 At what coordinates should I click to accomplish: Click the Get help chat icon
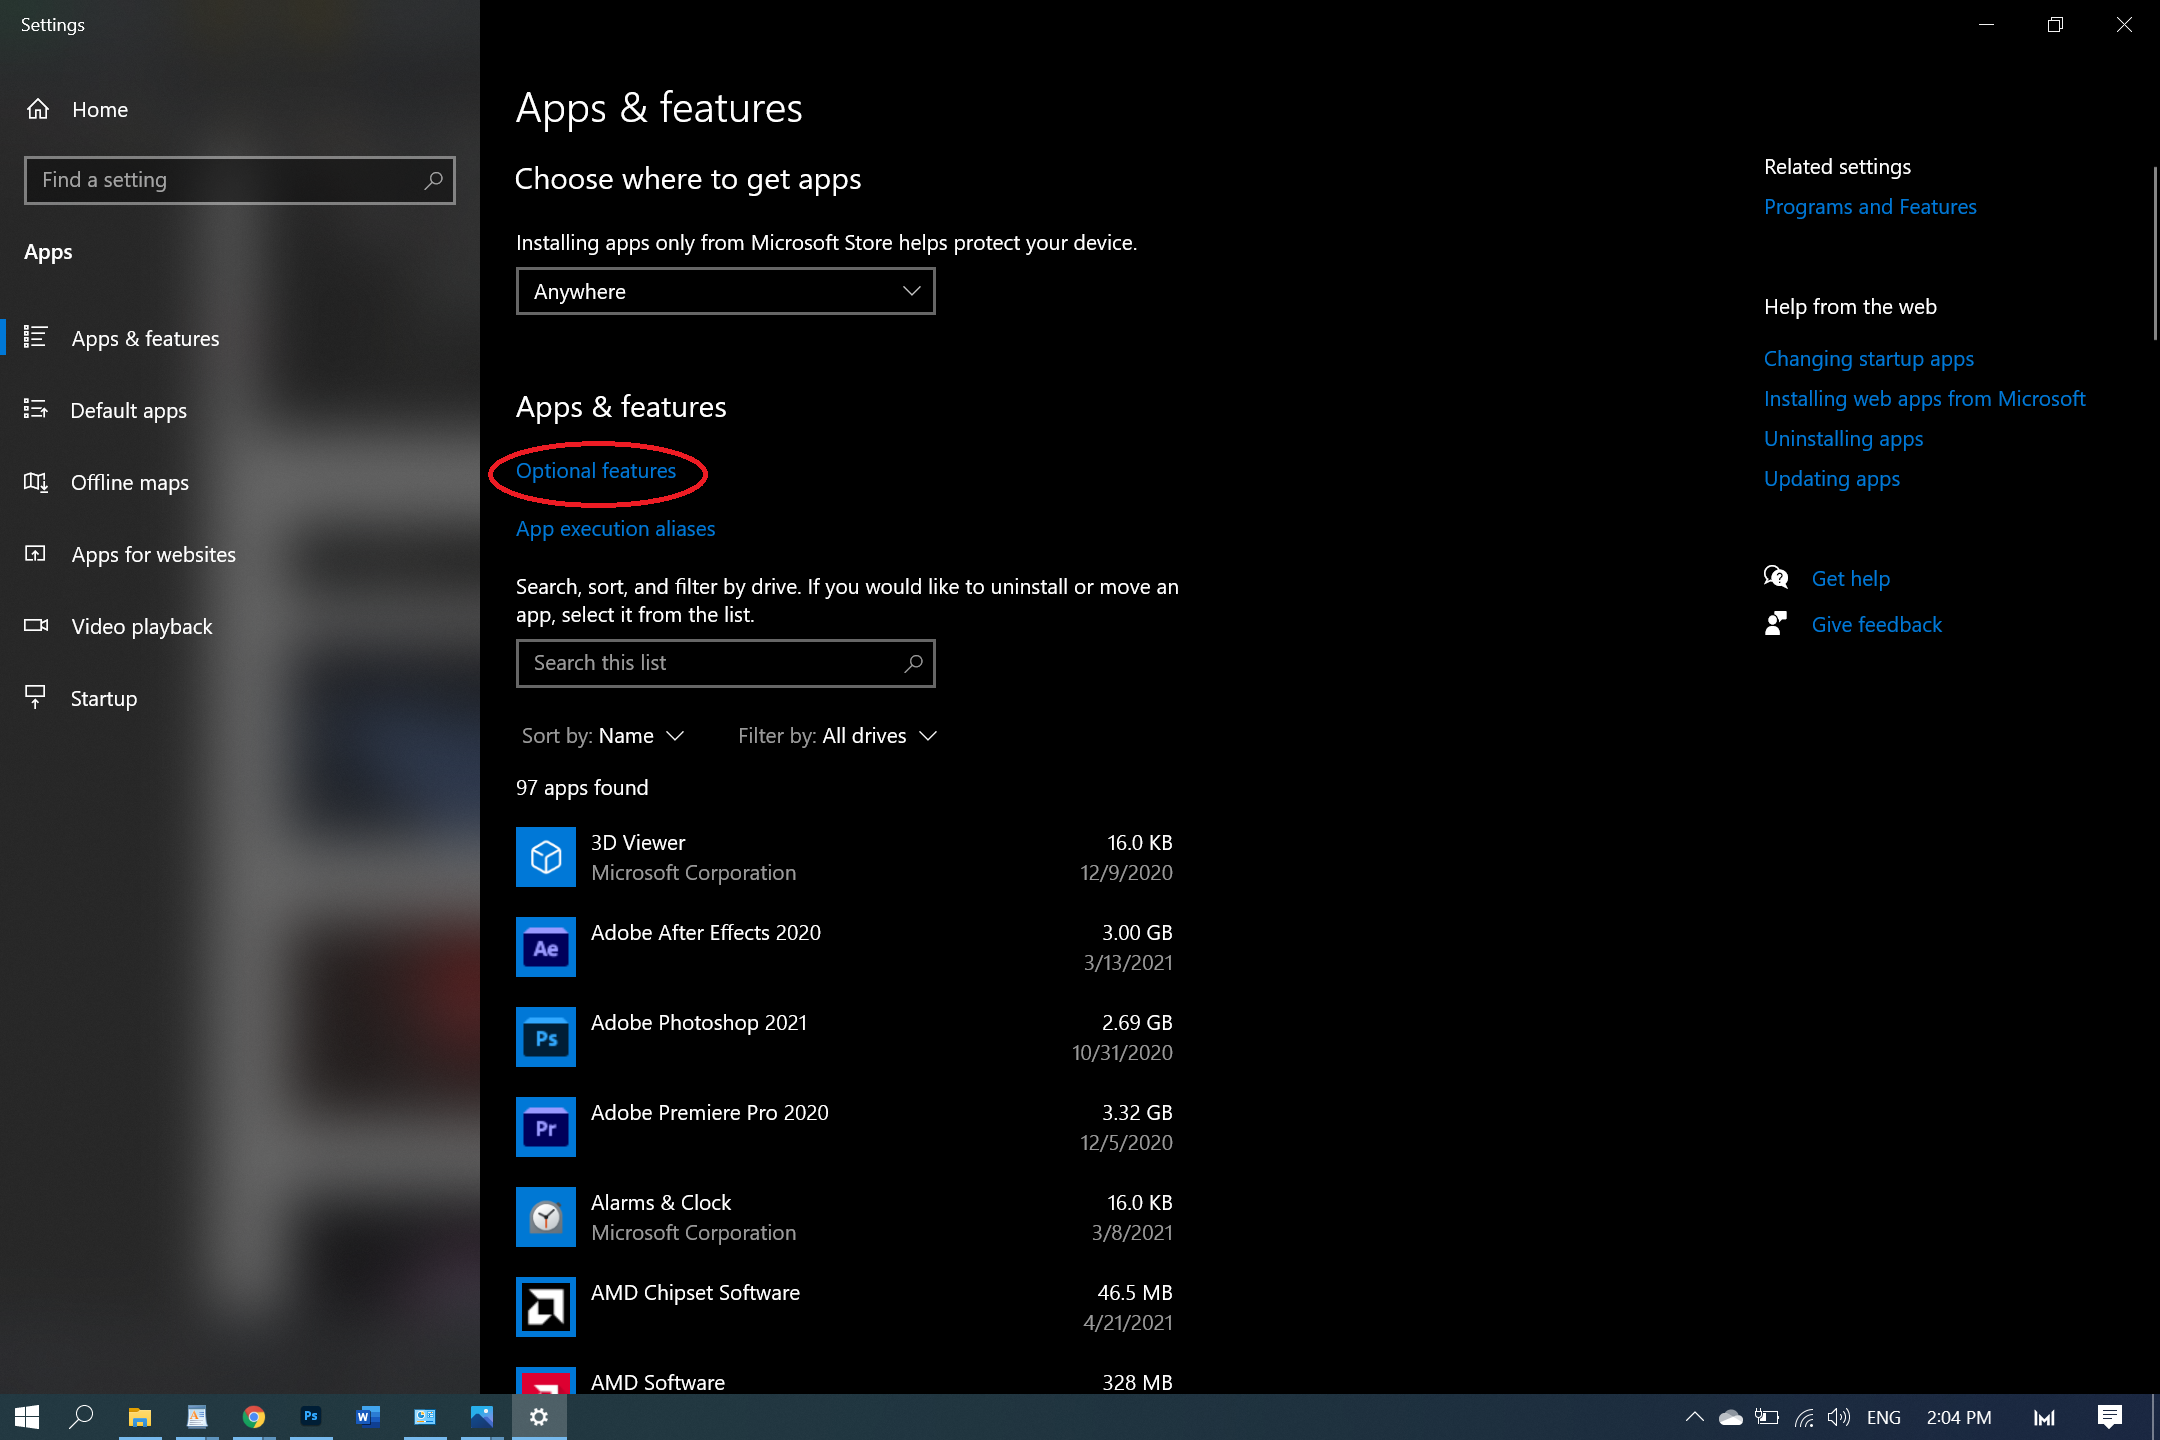point(1776,577)
